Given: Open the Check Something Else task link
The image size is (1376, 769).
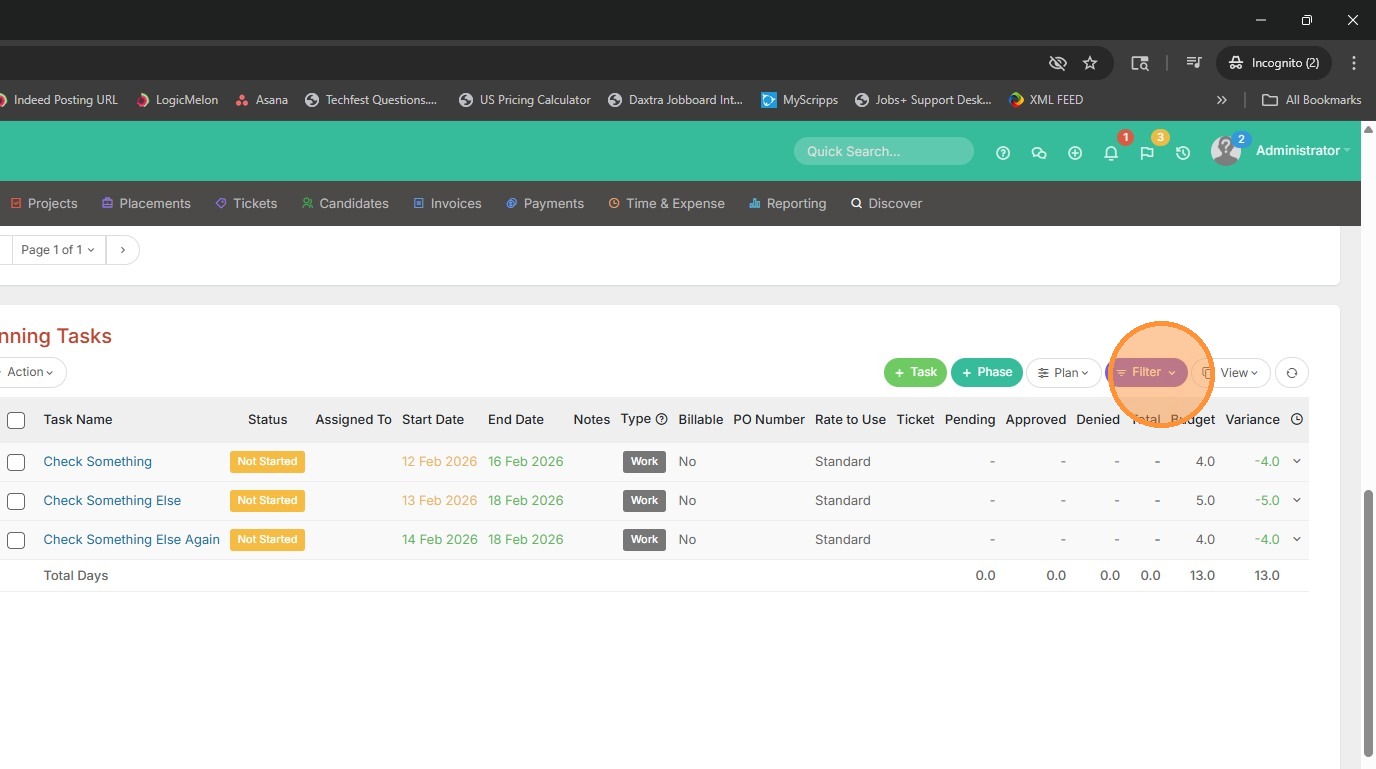Looking at the screenshot, I should pos(112,501).
